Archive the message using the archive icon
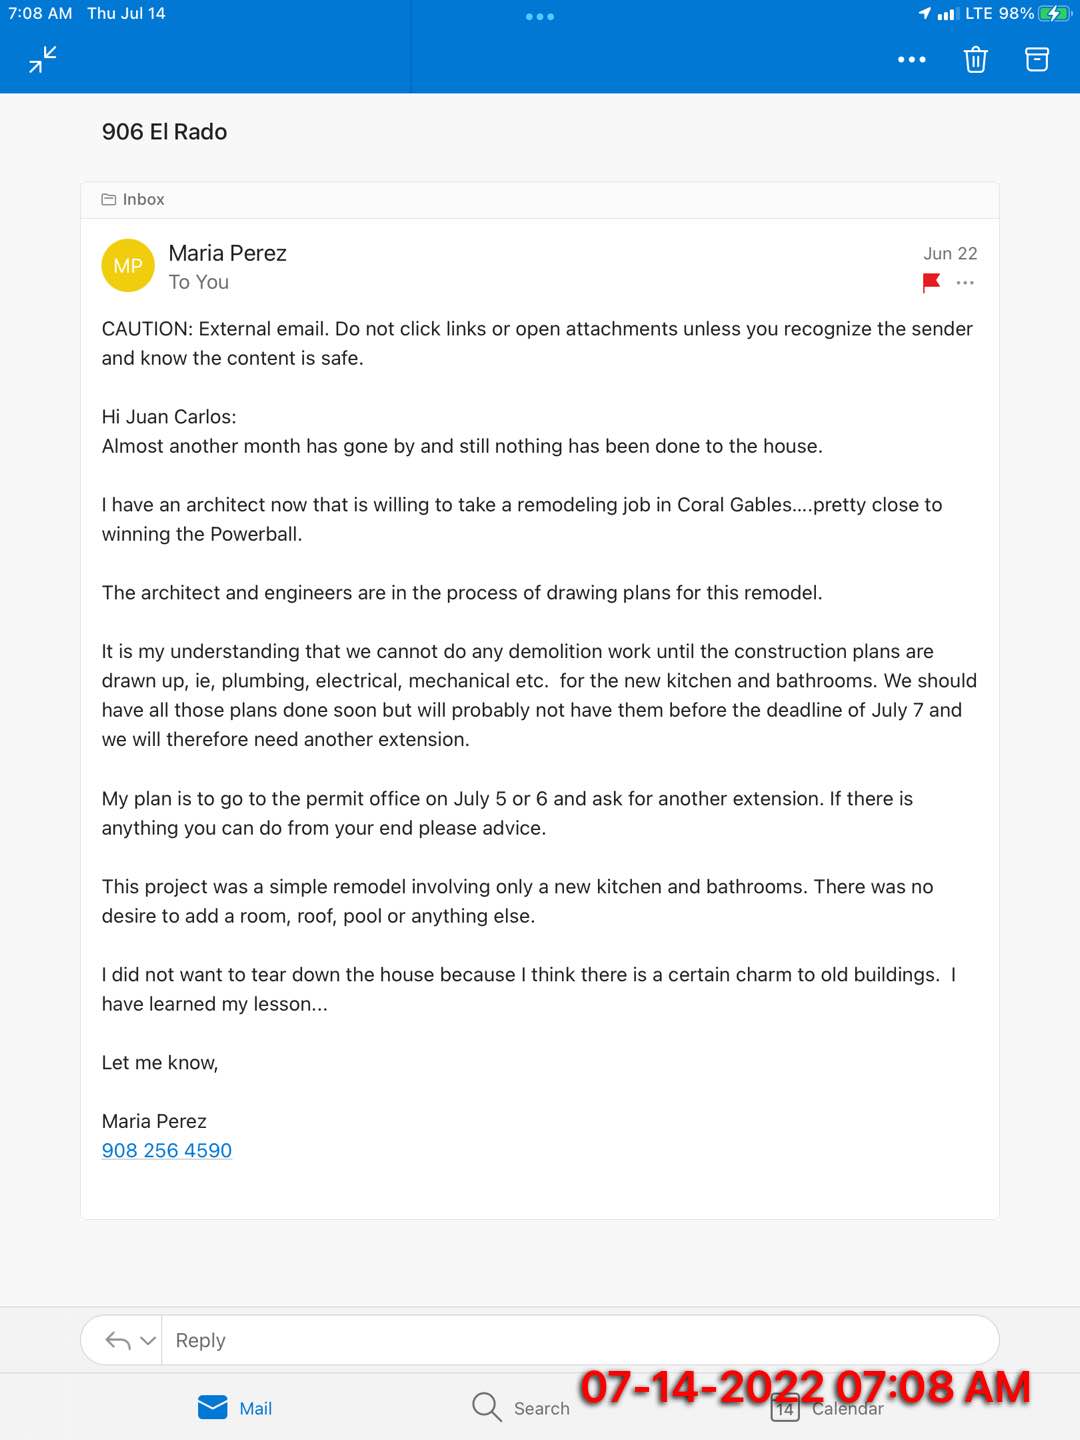The image size is (1080, 1440). [1037, 60]
